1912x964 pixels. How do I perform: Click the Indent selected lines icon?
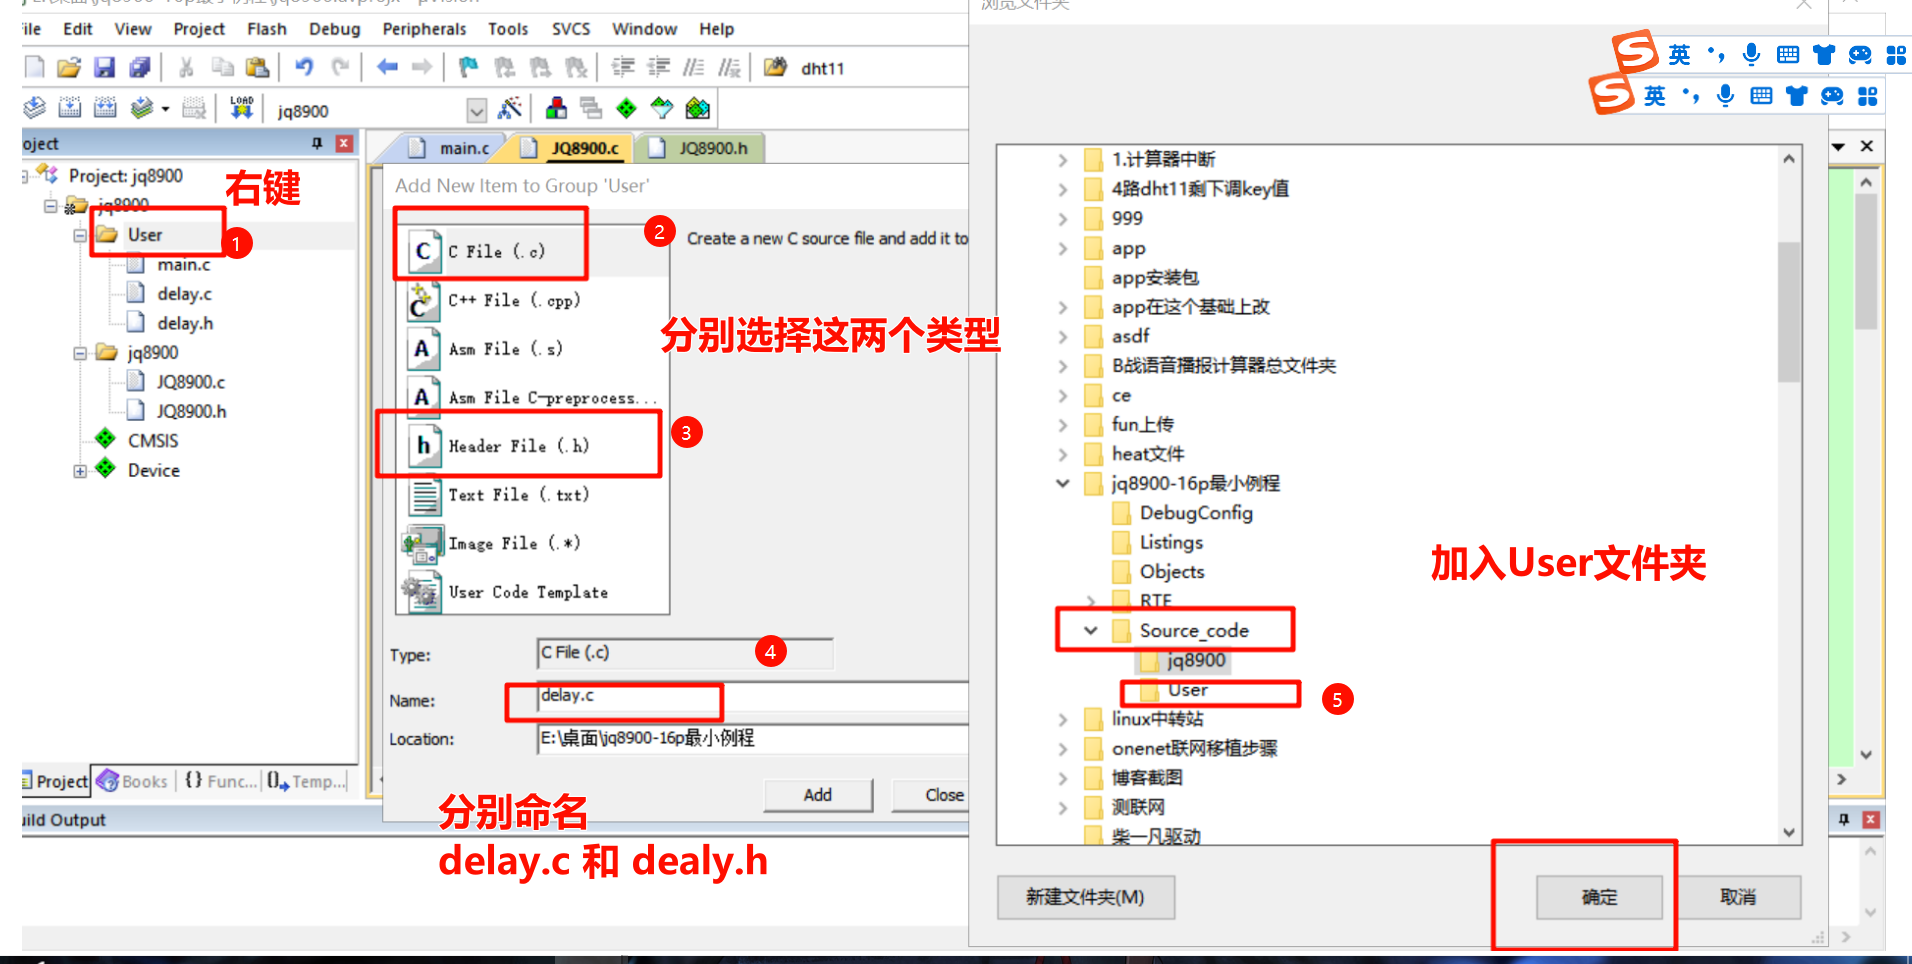pyautogui.click(x=623, y=67)
